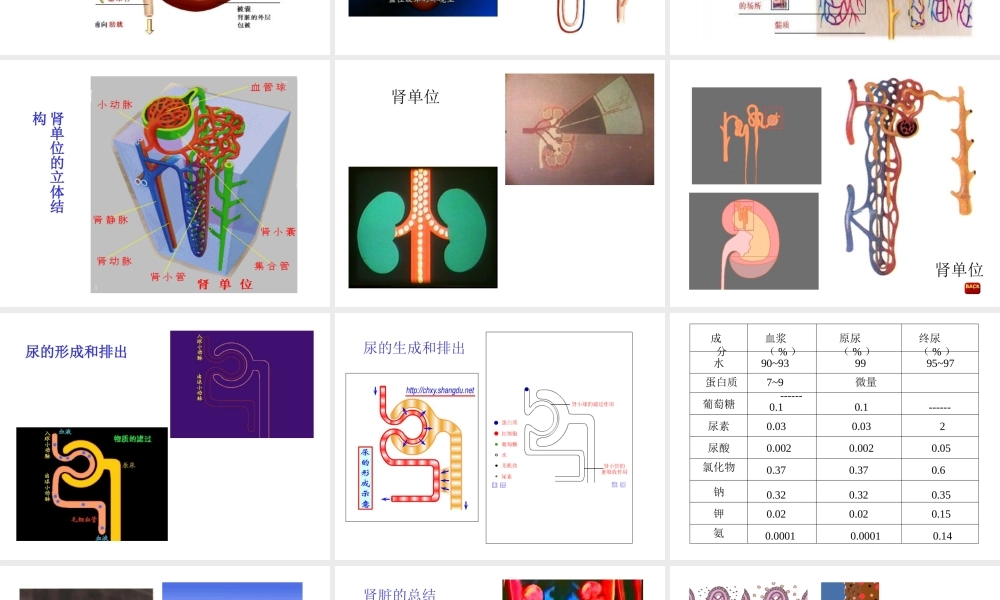Click the 集合管 label on nephron cube
The height and width of the screenshot is (600, 1000).
(x=272, y=265)
